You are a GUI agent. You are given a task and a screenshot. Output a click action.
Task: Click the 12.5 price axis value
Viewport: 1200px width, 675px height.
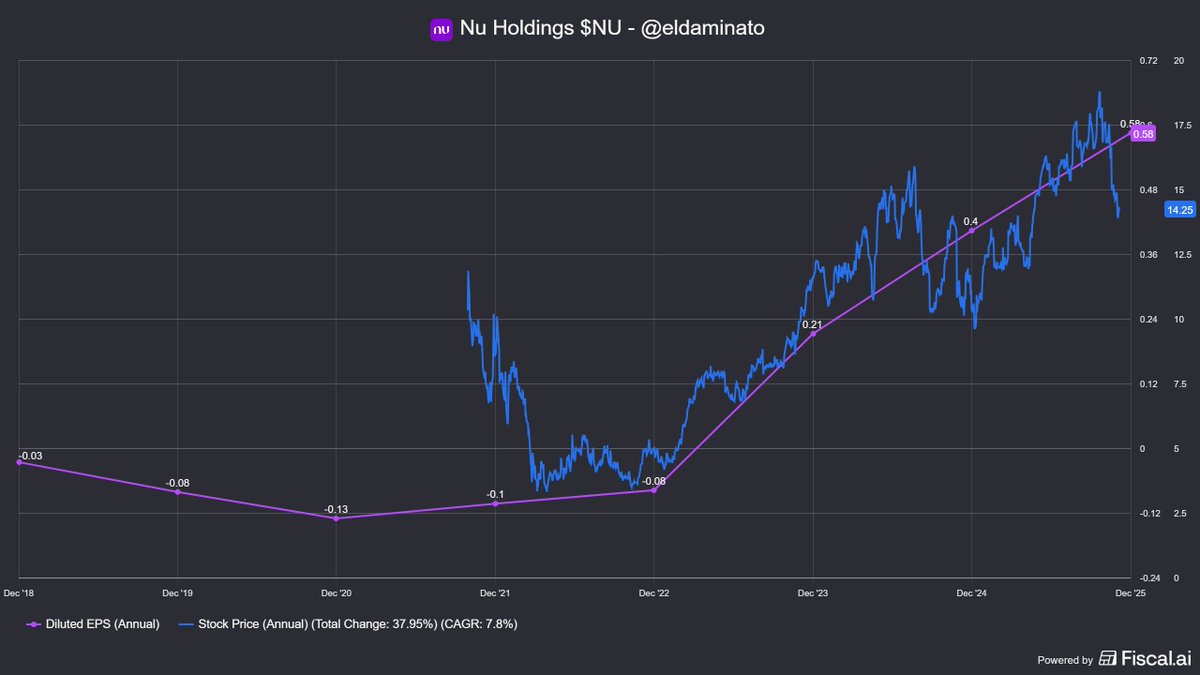(1181, 255)
